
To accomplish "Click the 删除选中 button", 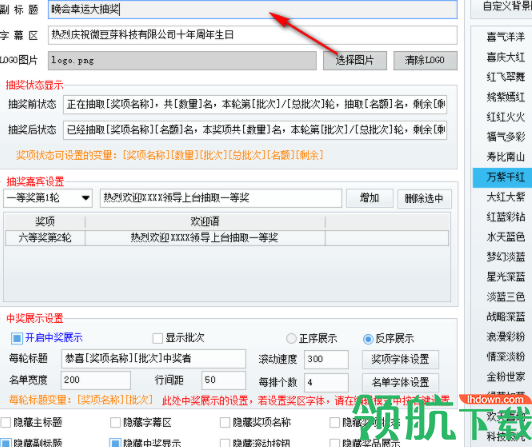I will 424,198.
